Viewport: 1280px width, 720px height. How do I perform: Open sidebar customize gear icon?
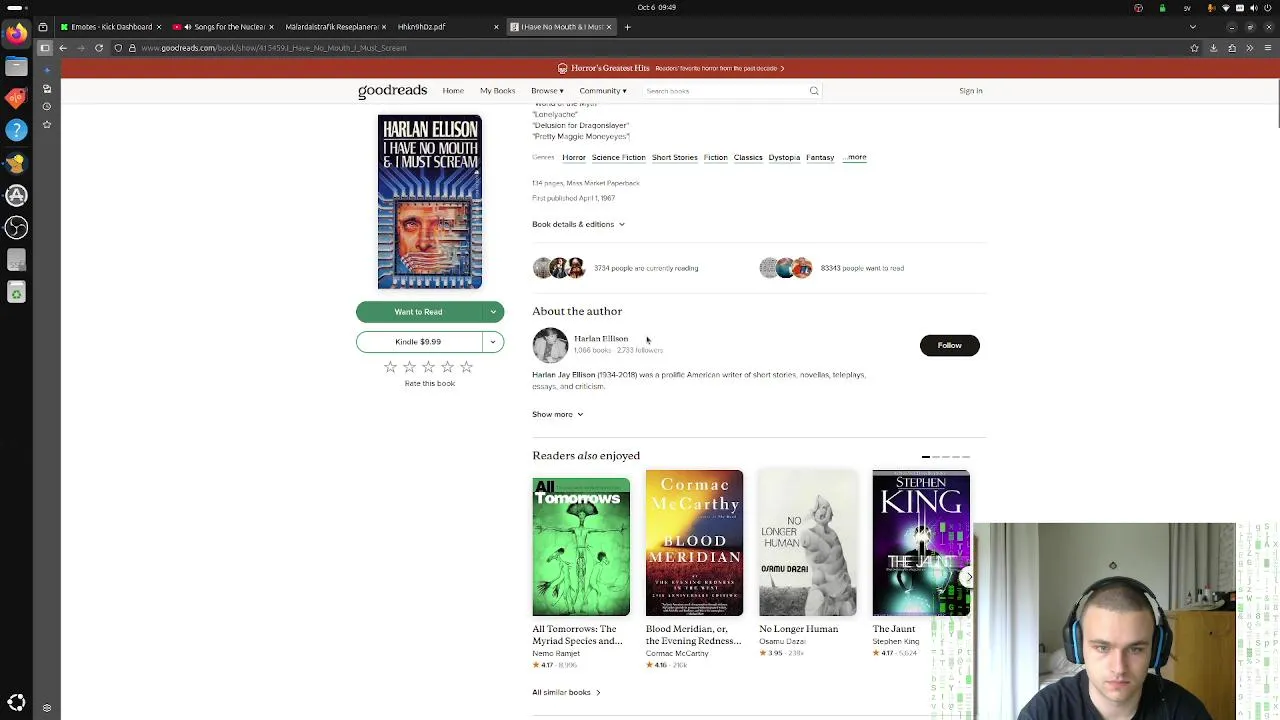pos(47,708)
